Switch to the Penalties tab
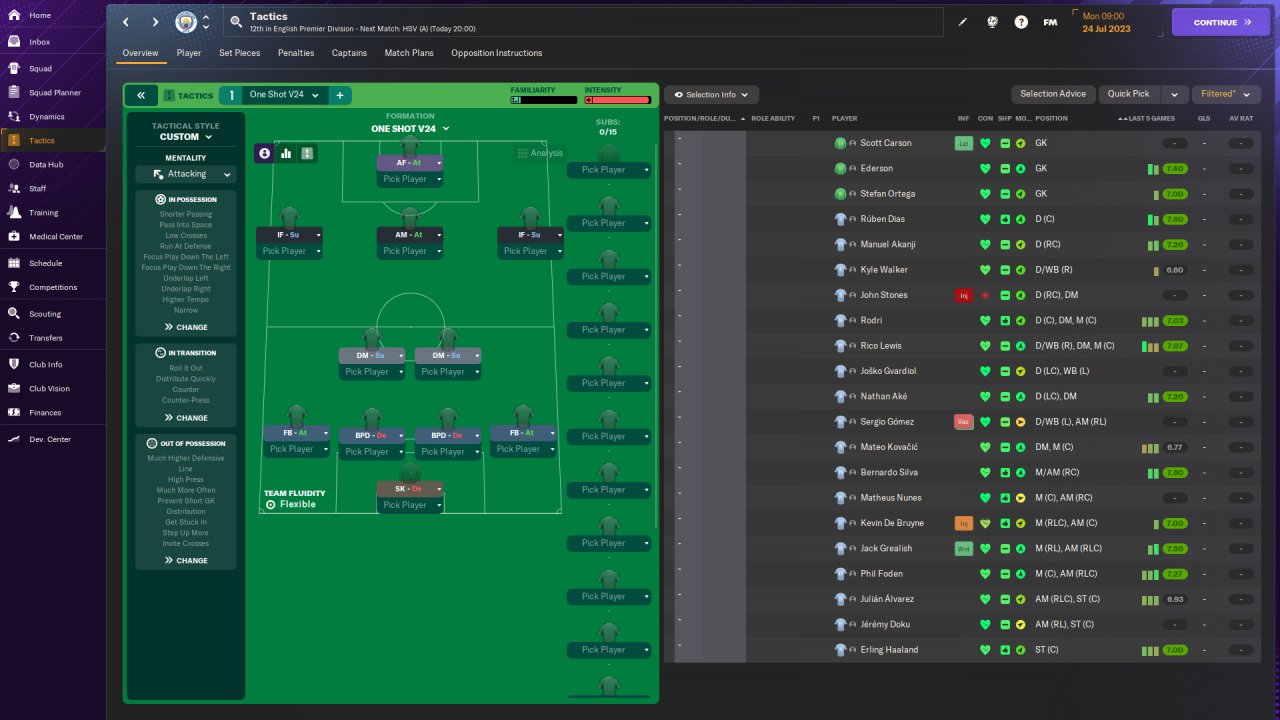The image size is (1280, 720). pyautogui.click(x=296, y=53)
